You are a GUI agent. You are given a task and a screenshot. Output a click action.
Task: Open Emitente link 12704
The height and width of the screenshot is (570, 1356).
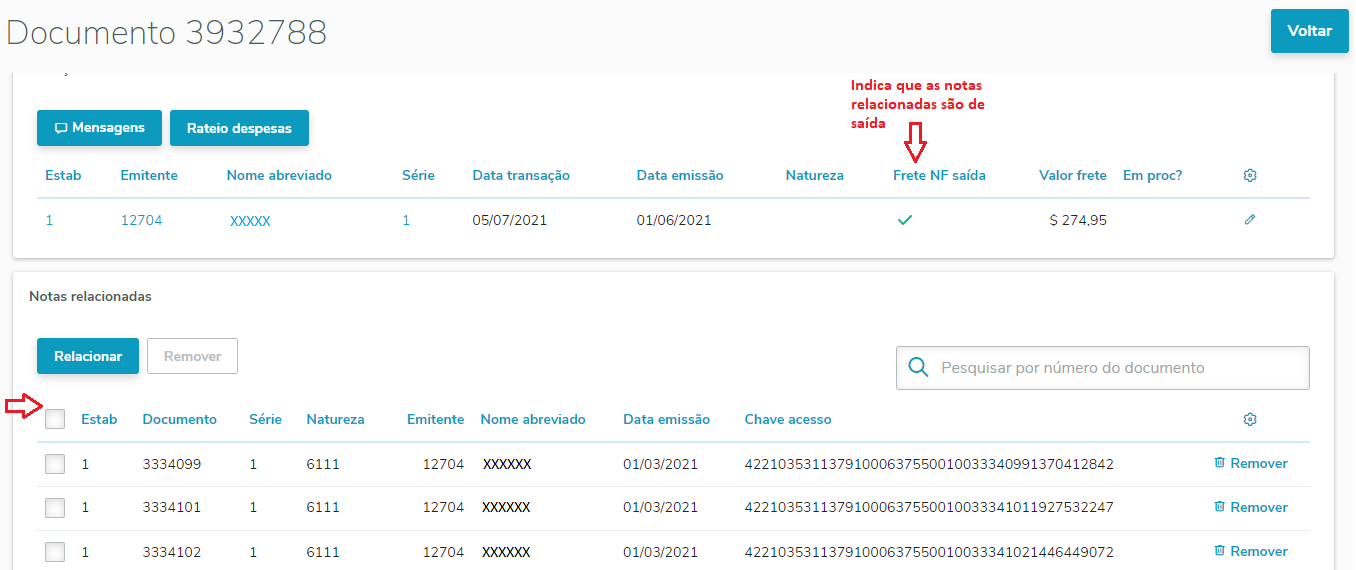(x=141, y=220)
